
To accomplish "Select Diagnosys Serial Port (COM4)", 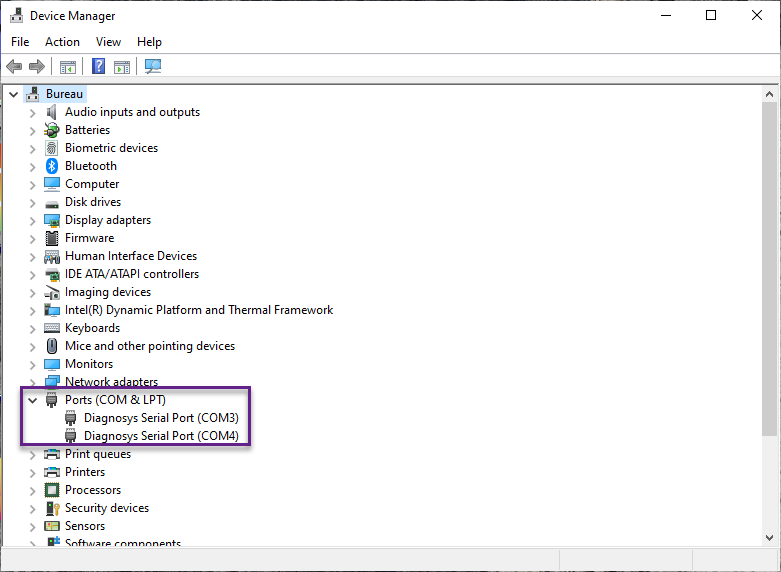I will tap(161, 435).
